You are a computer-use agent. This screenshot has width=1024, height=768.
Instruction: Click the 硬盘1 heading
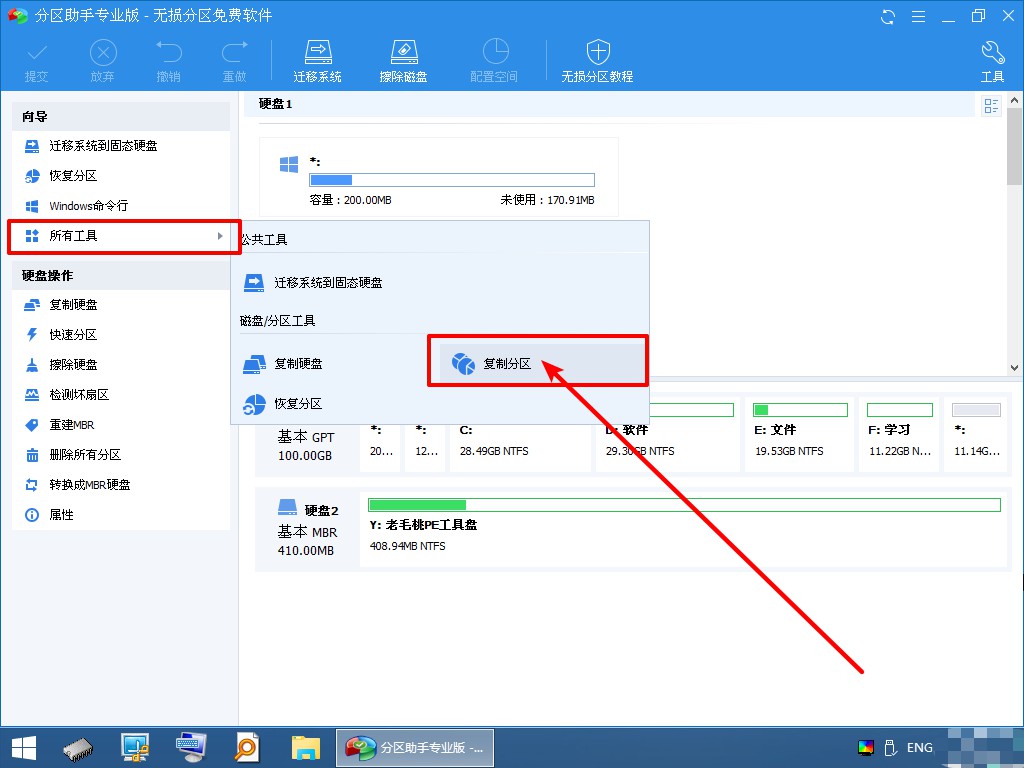coord(276,104)
